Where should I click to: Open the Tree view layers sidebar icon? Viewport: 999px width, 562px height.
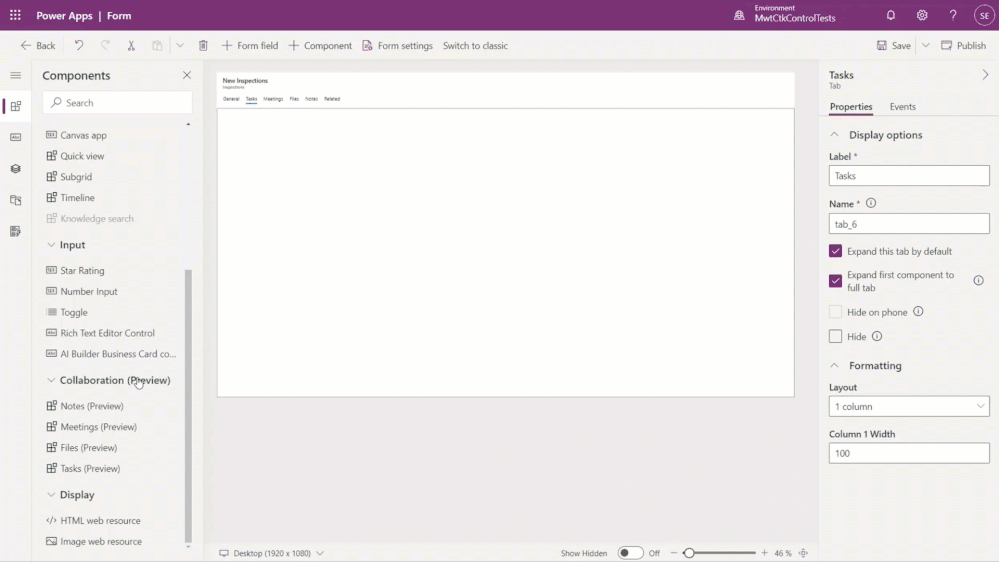[16, 169]
